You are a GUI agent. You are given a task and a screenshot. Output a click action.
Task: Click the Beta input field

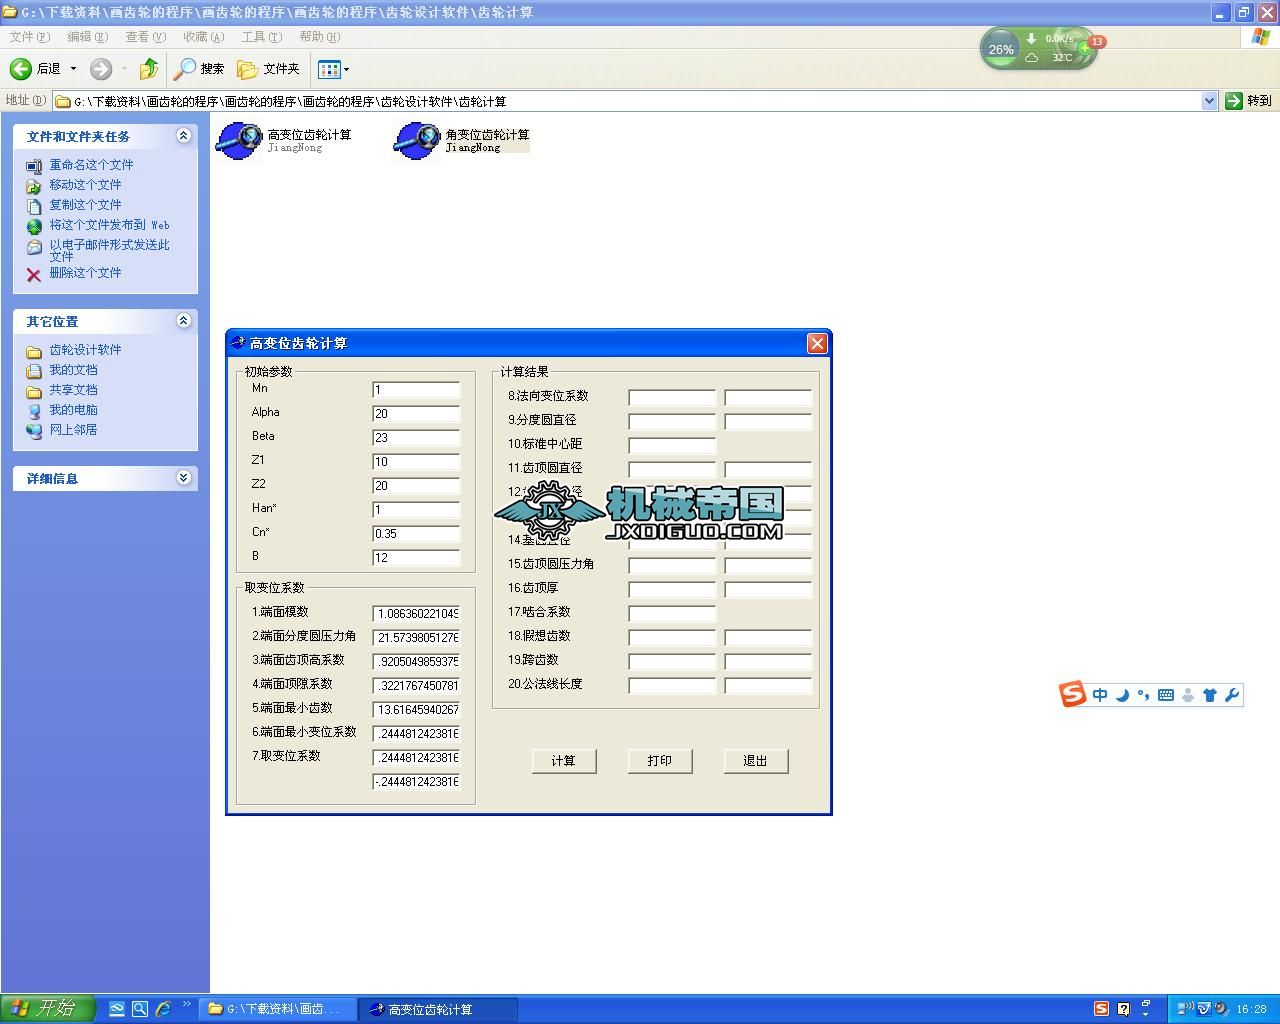click(x=416, y=438)
